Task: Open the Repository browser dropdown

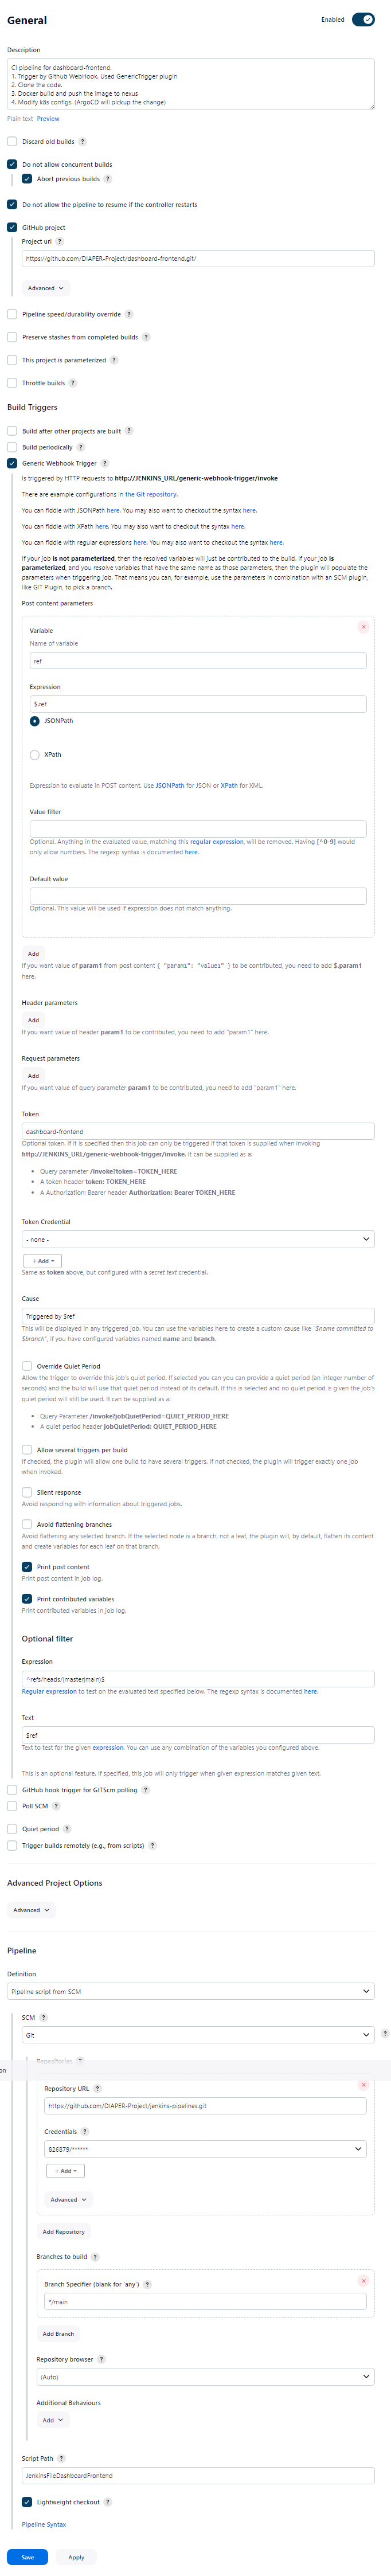Action: (206, 2376)
